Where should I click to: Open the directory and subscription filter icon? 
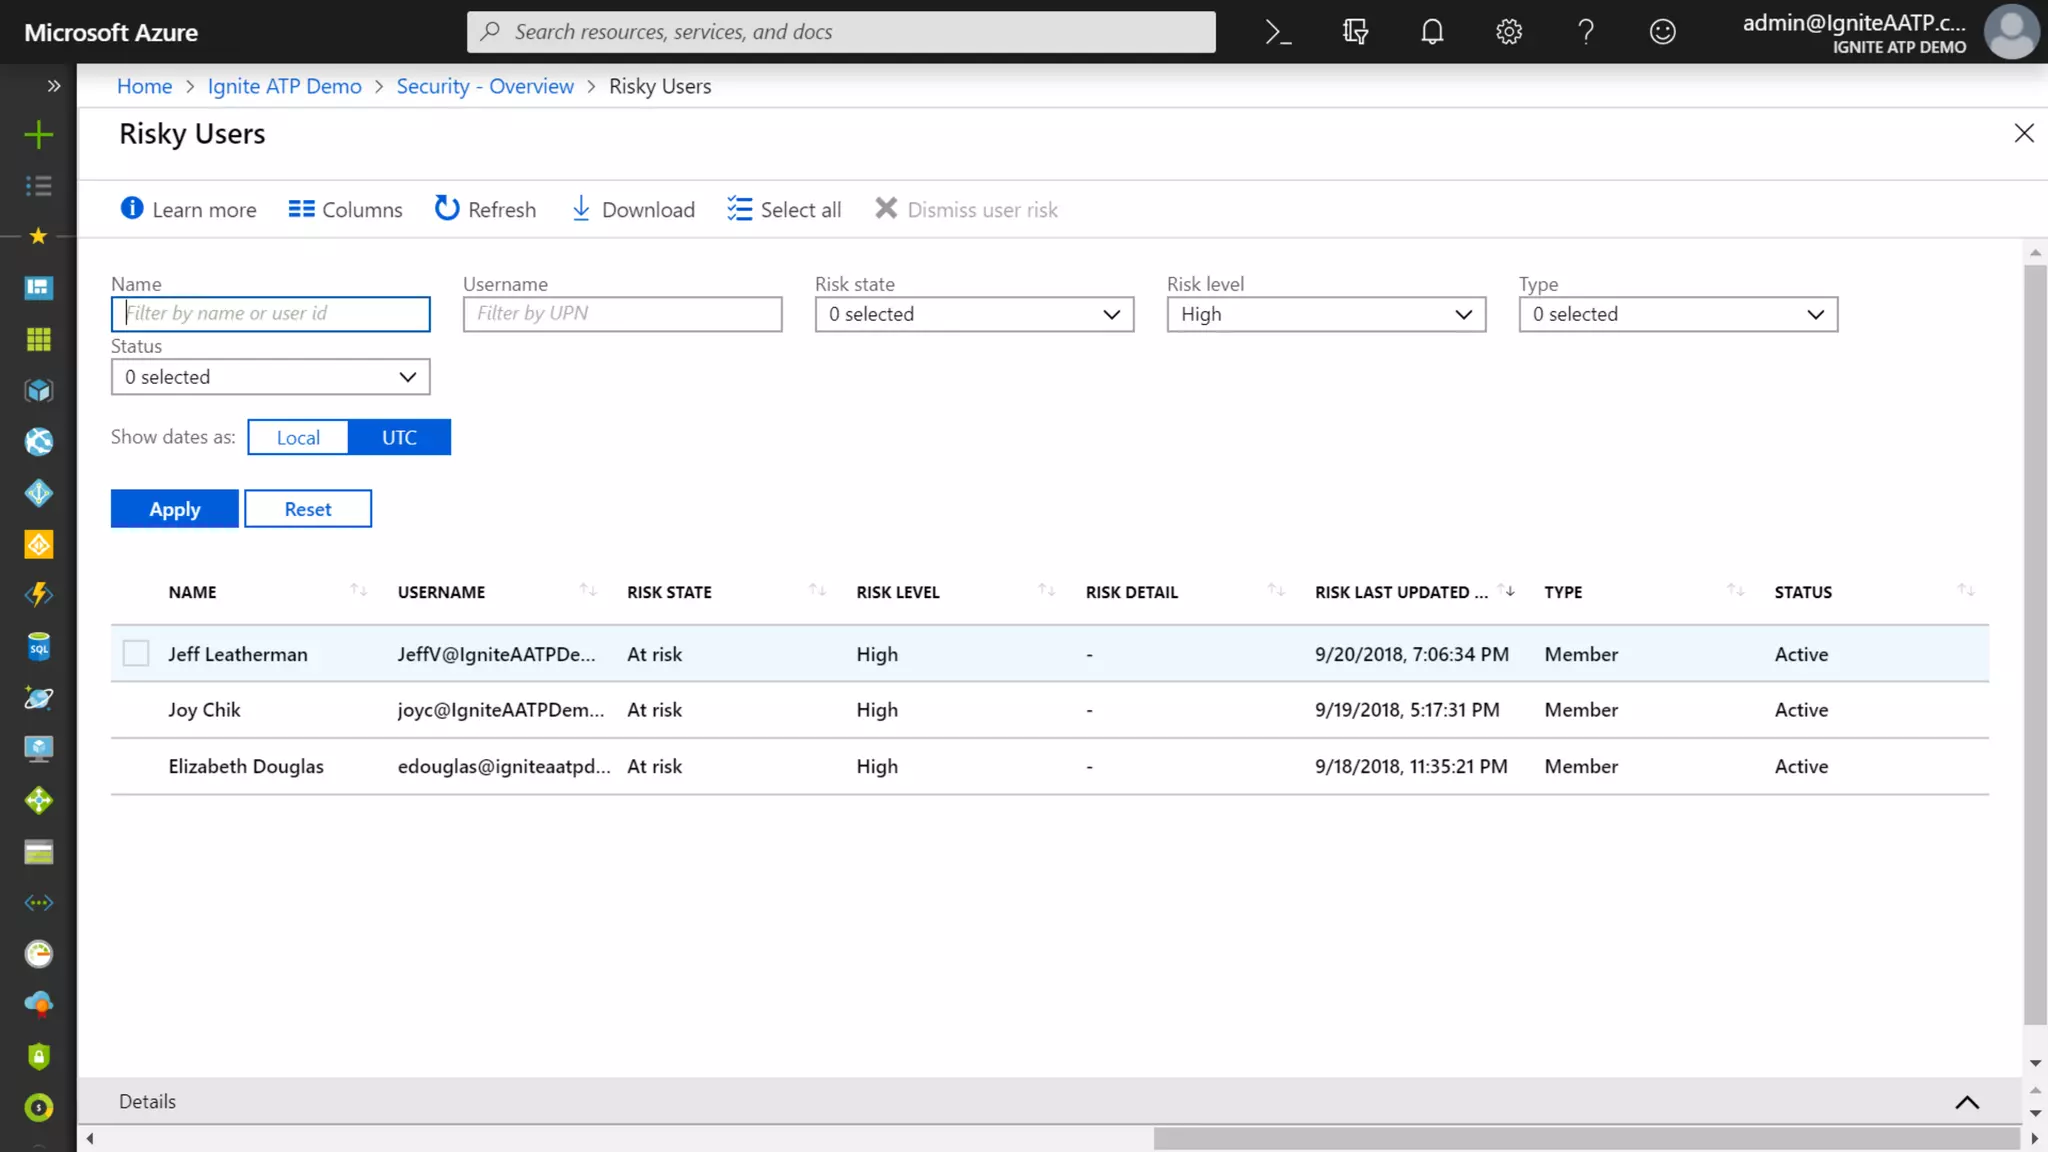tap(1355, 32)
